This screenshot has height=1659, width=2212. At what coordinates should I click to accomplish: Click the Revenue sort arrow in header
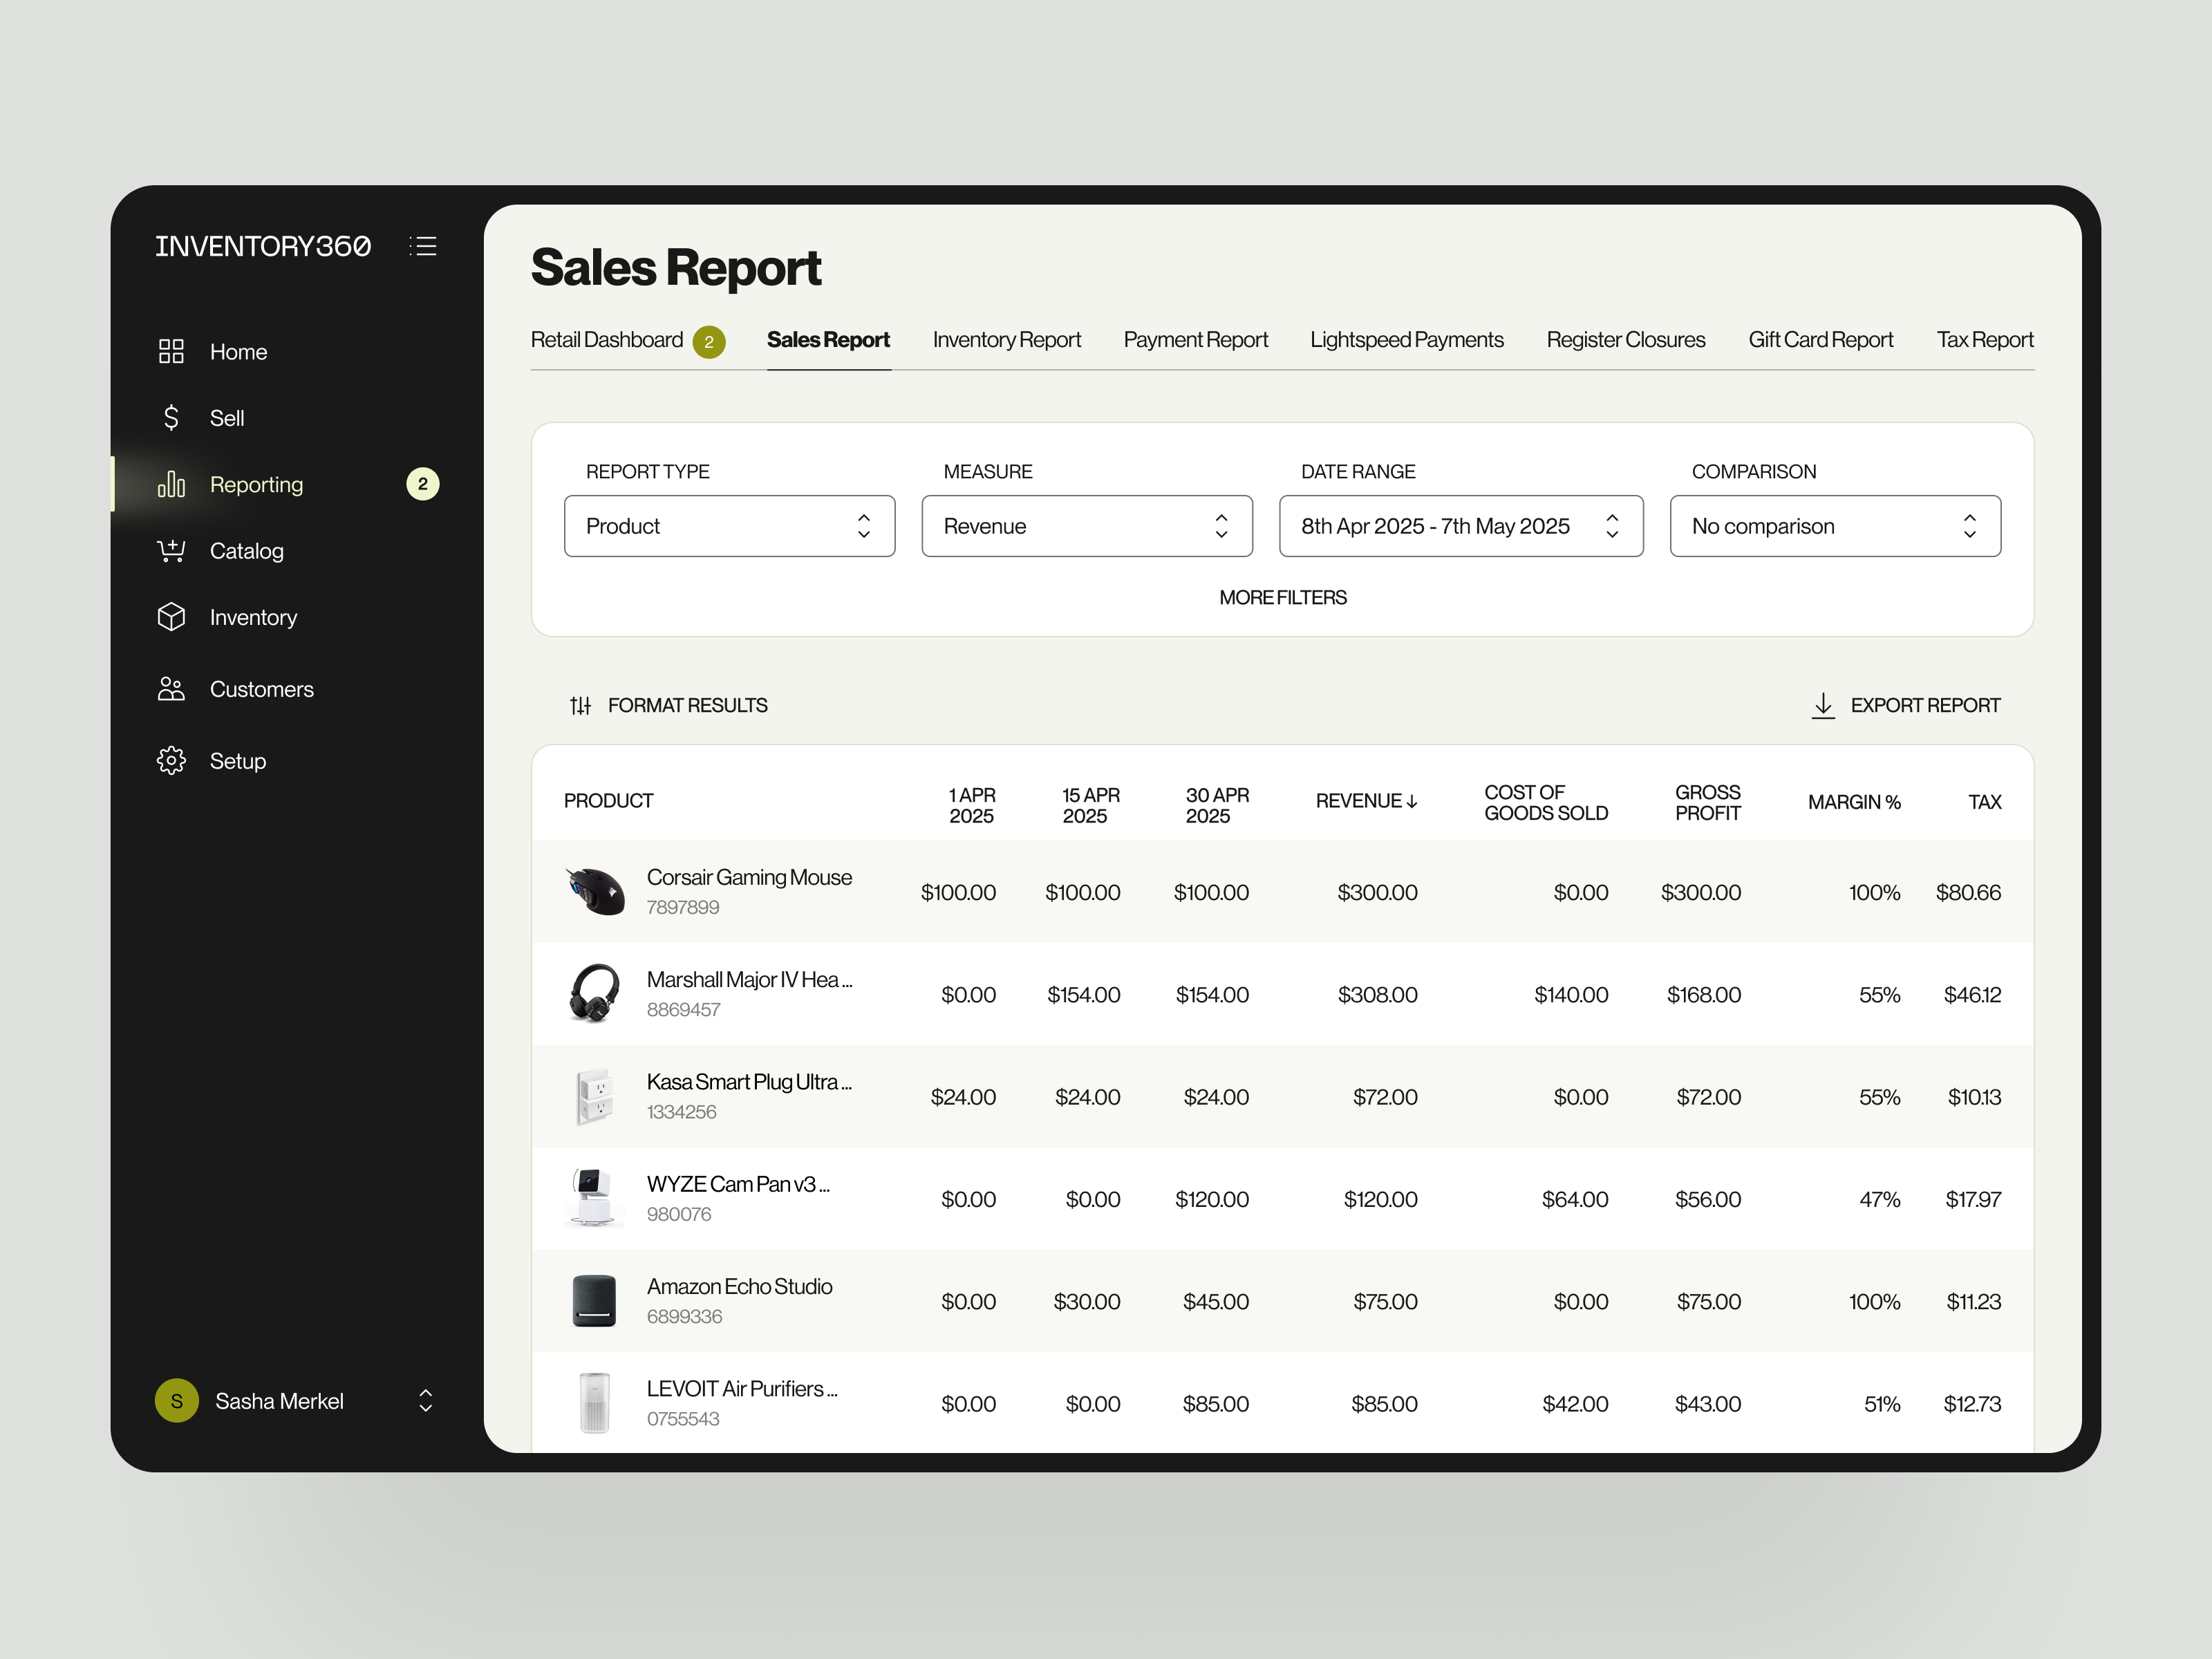pyautogui.click(x=1412, y=801)
